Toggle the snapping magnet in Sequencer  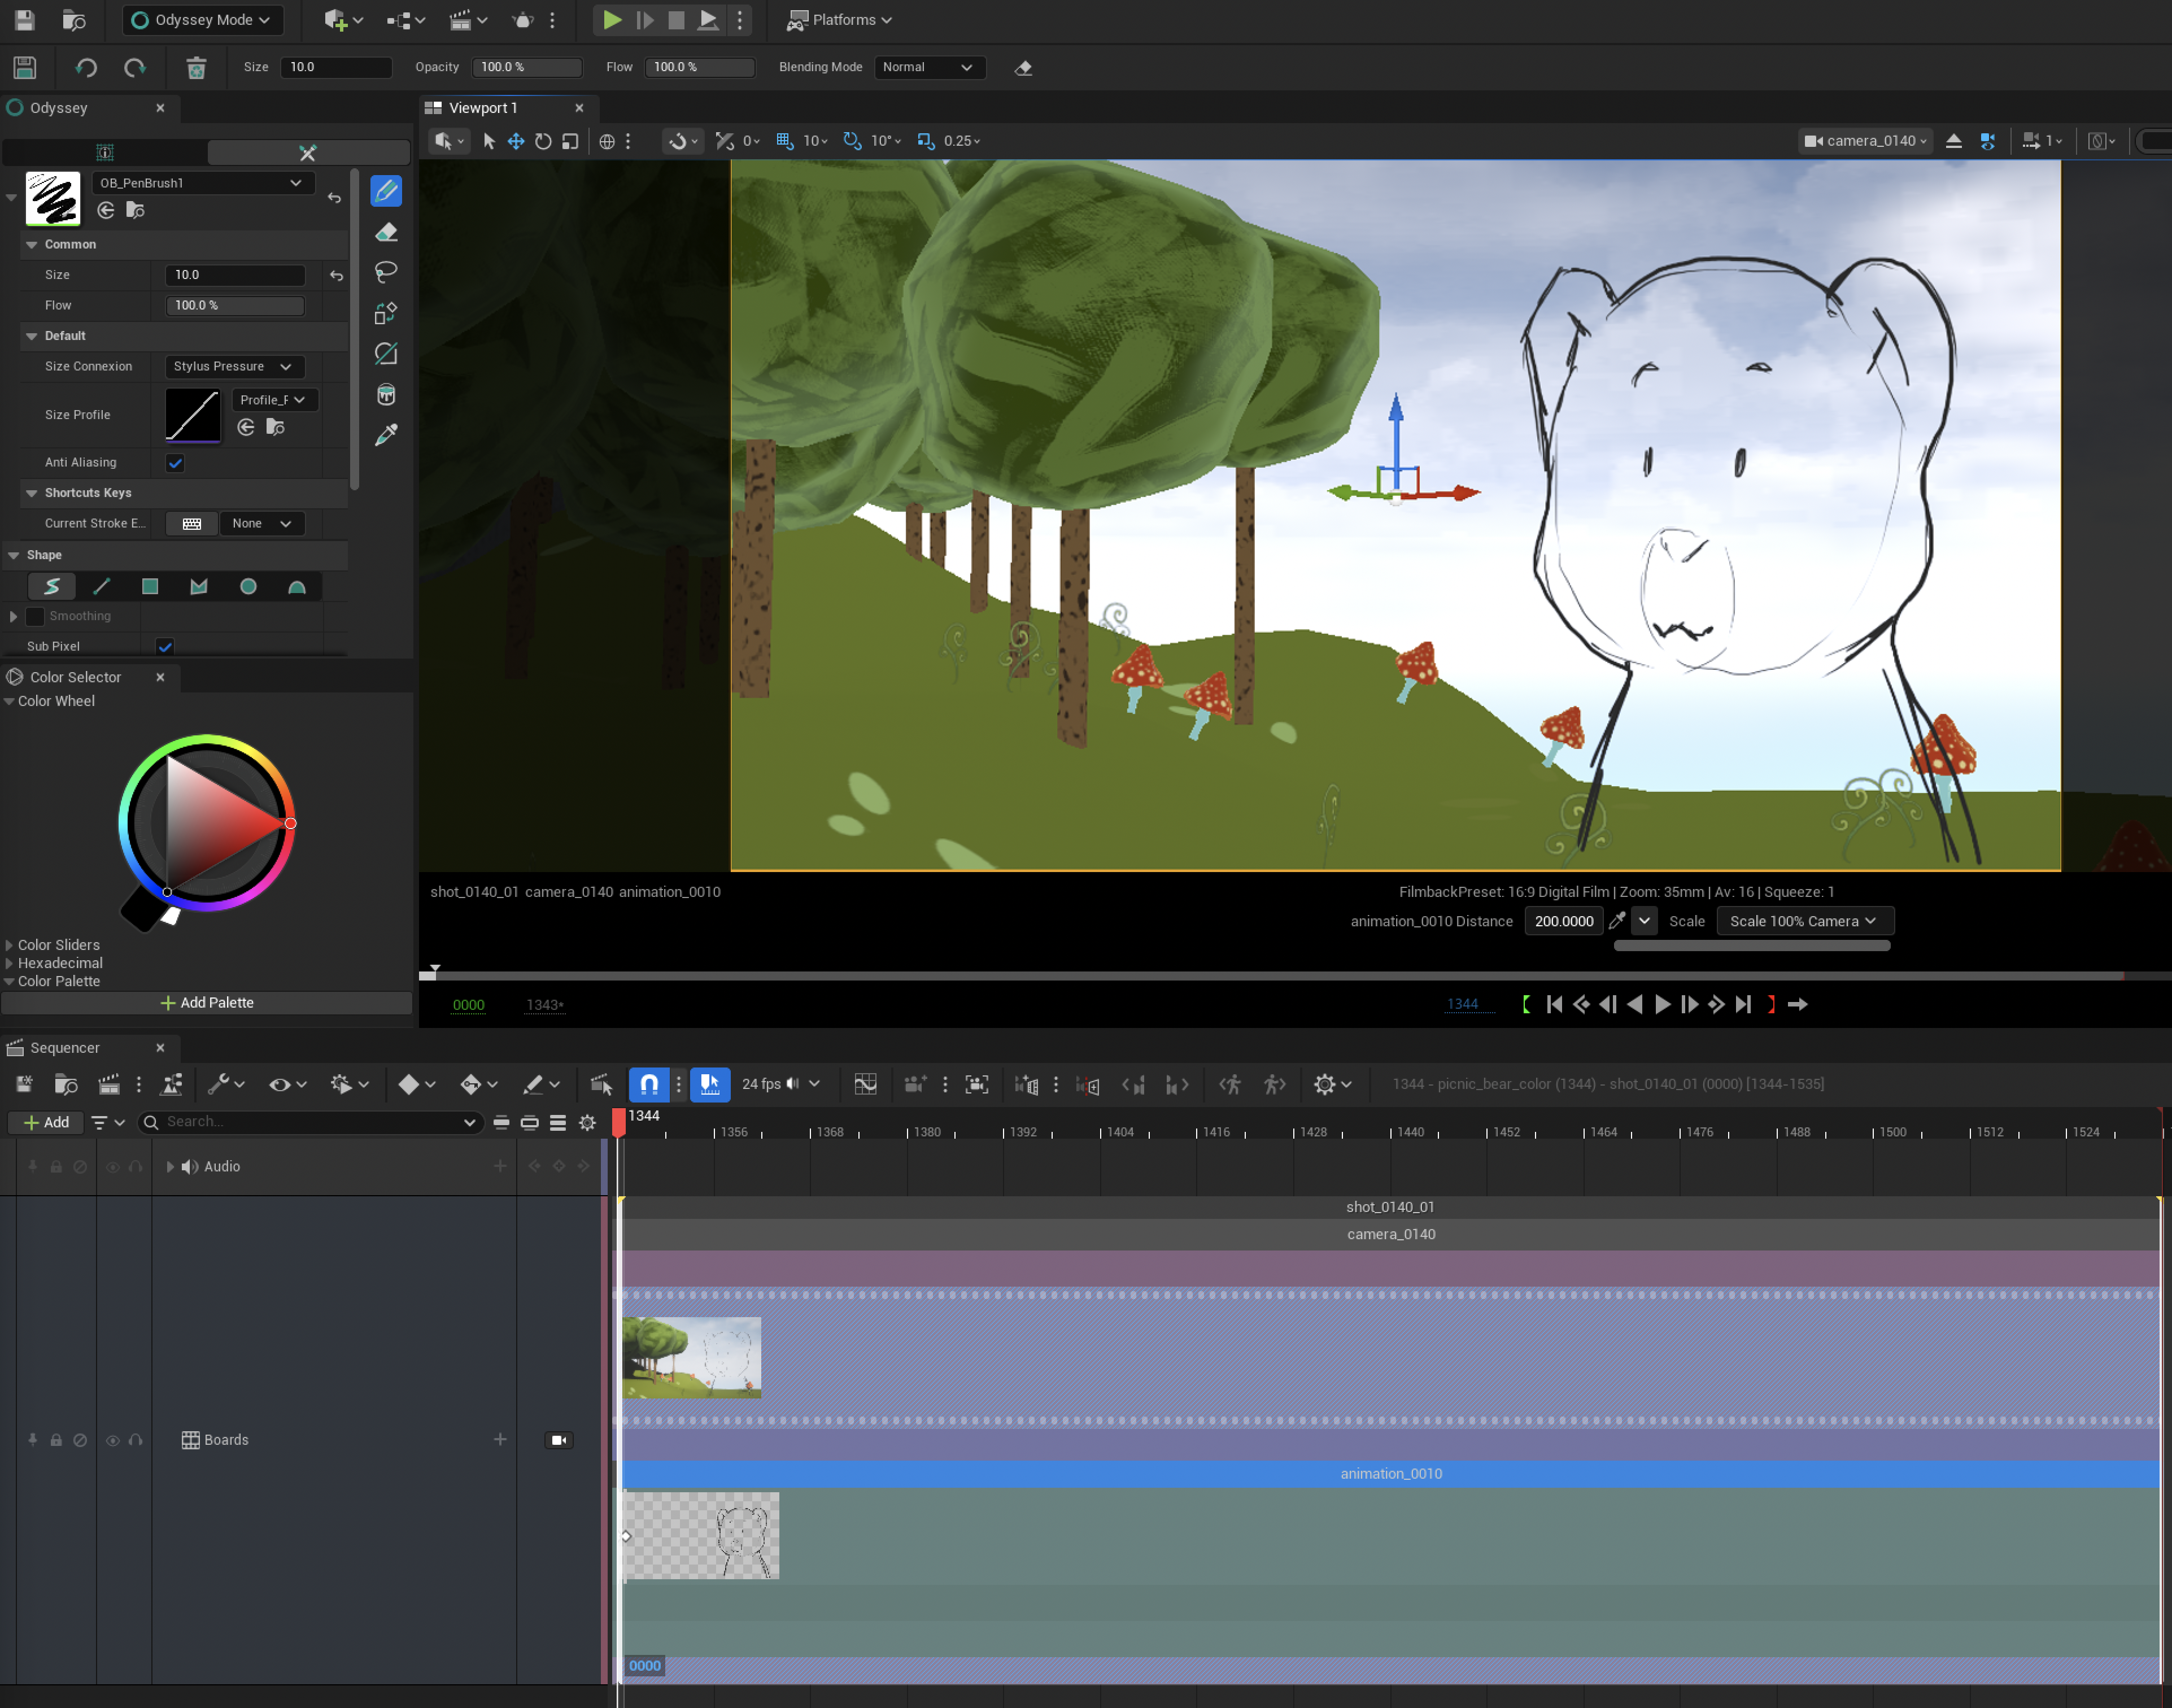coord(649,1084)
